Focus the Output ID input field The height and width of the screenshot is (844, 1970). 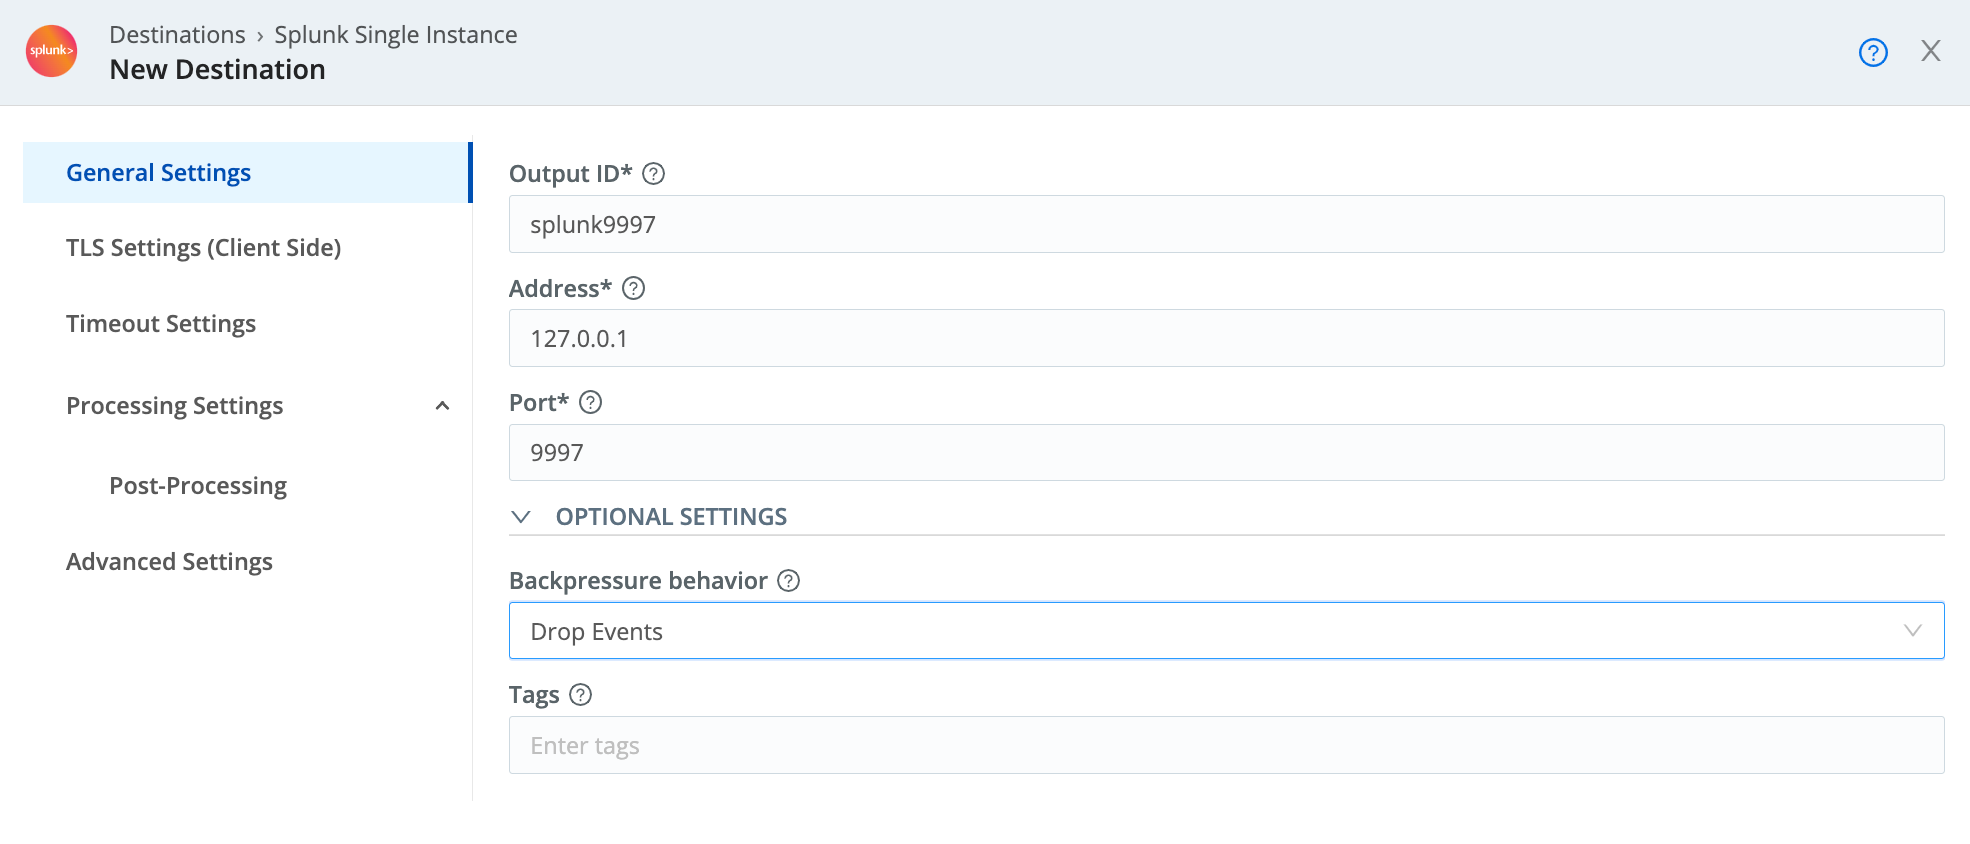1226,224
